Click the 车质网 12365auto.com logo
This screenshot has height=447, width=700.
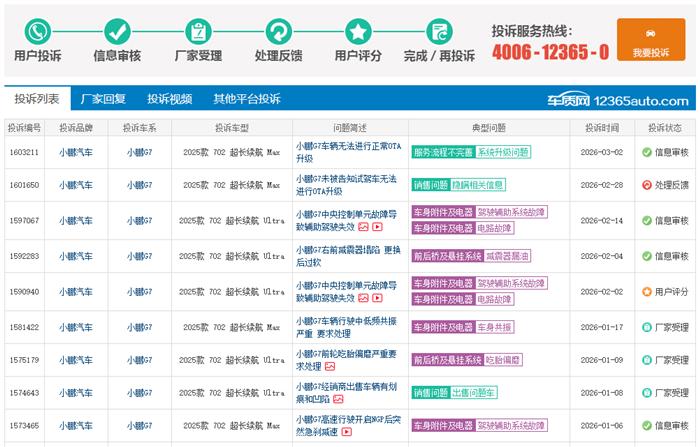pos(631,100)
